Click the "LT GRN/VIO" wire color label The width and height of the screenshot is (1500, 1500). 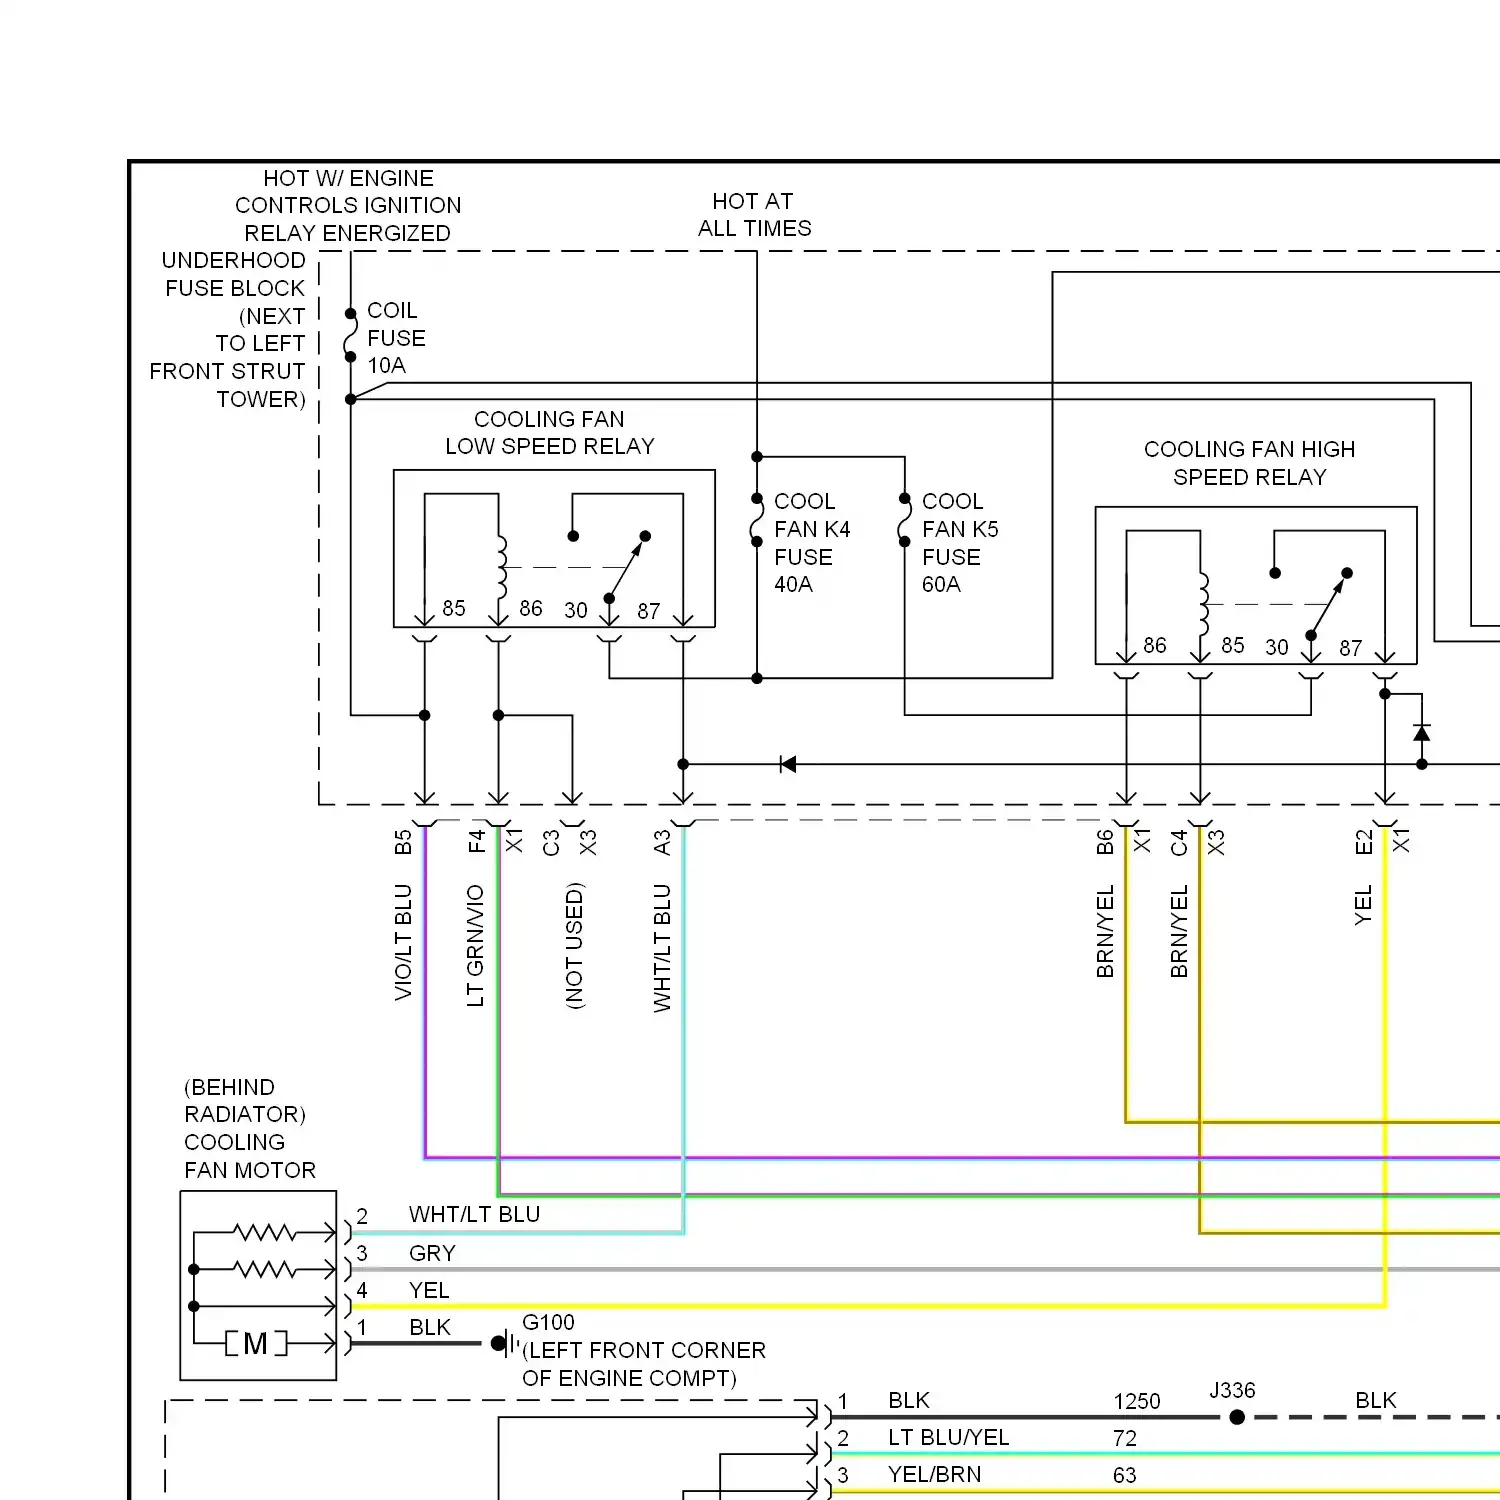[476, 945]
